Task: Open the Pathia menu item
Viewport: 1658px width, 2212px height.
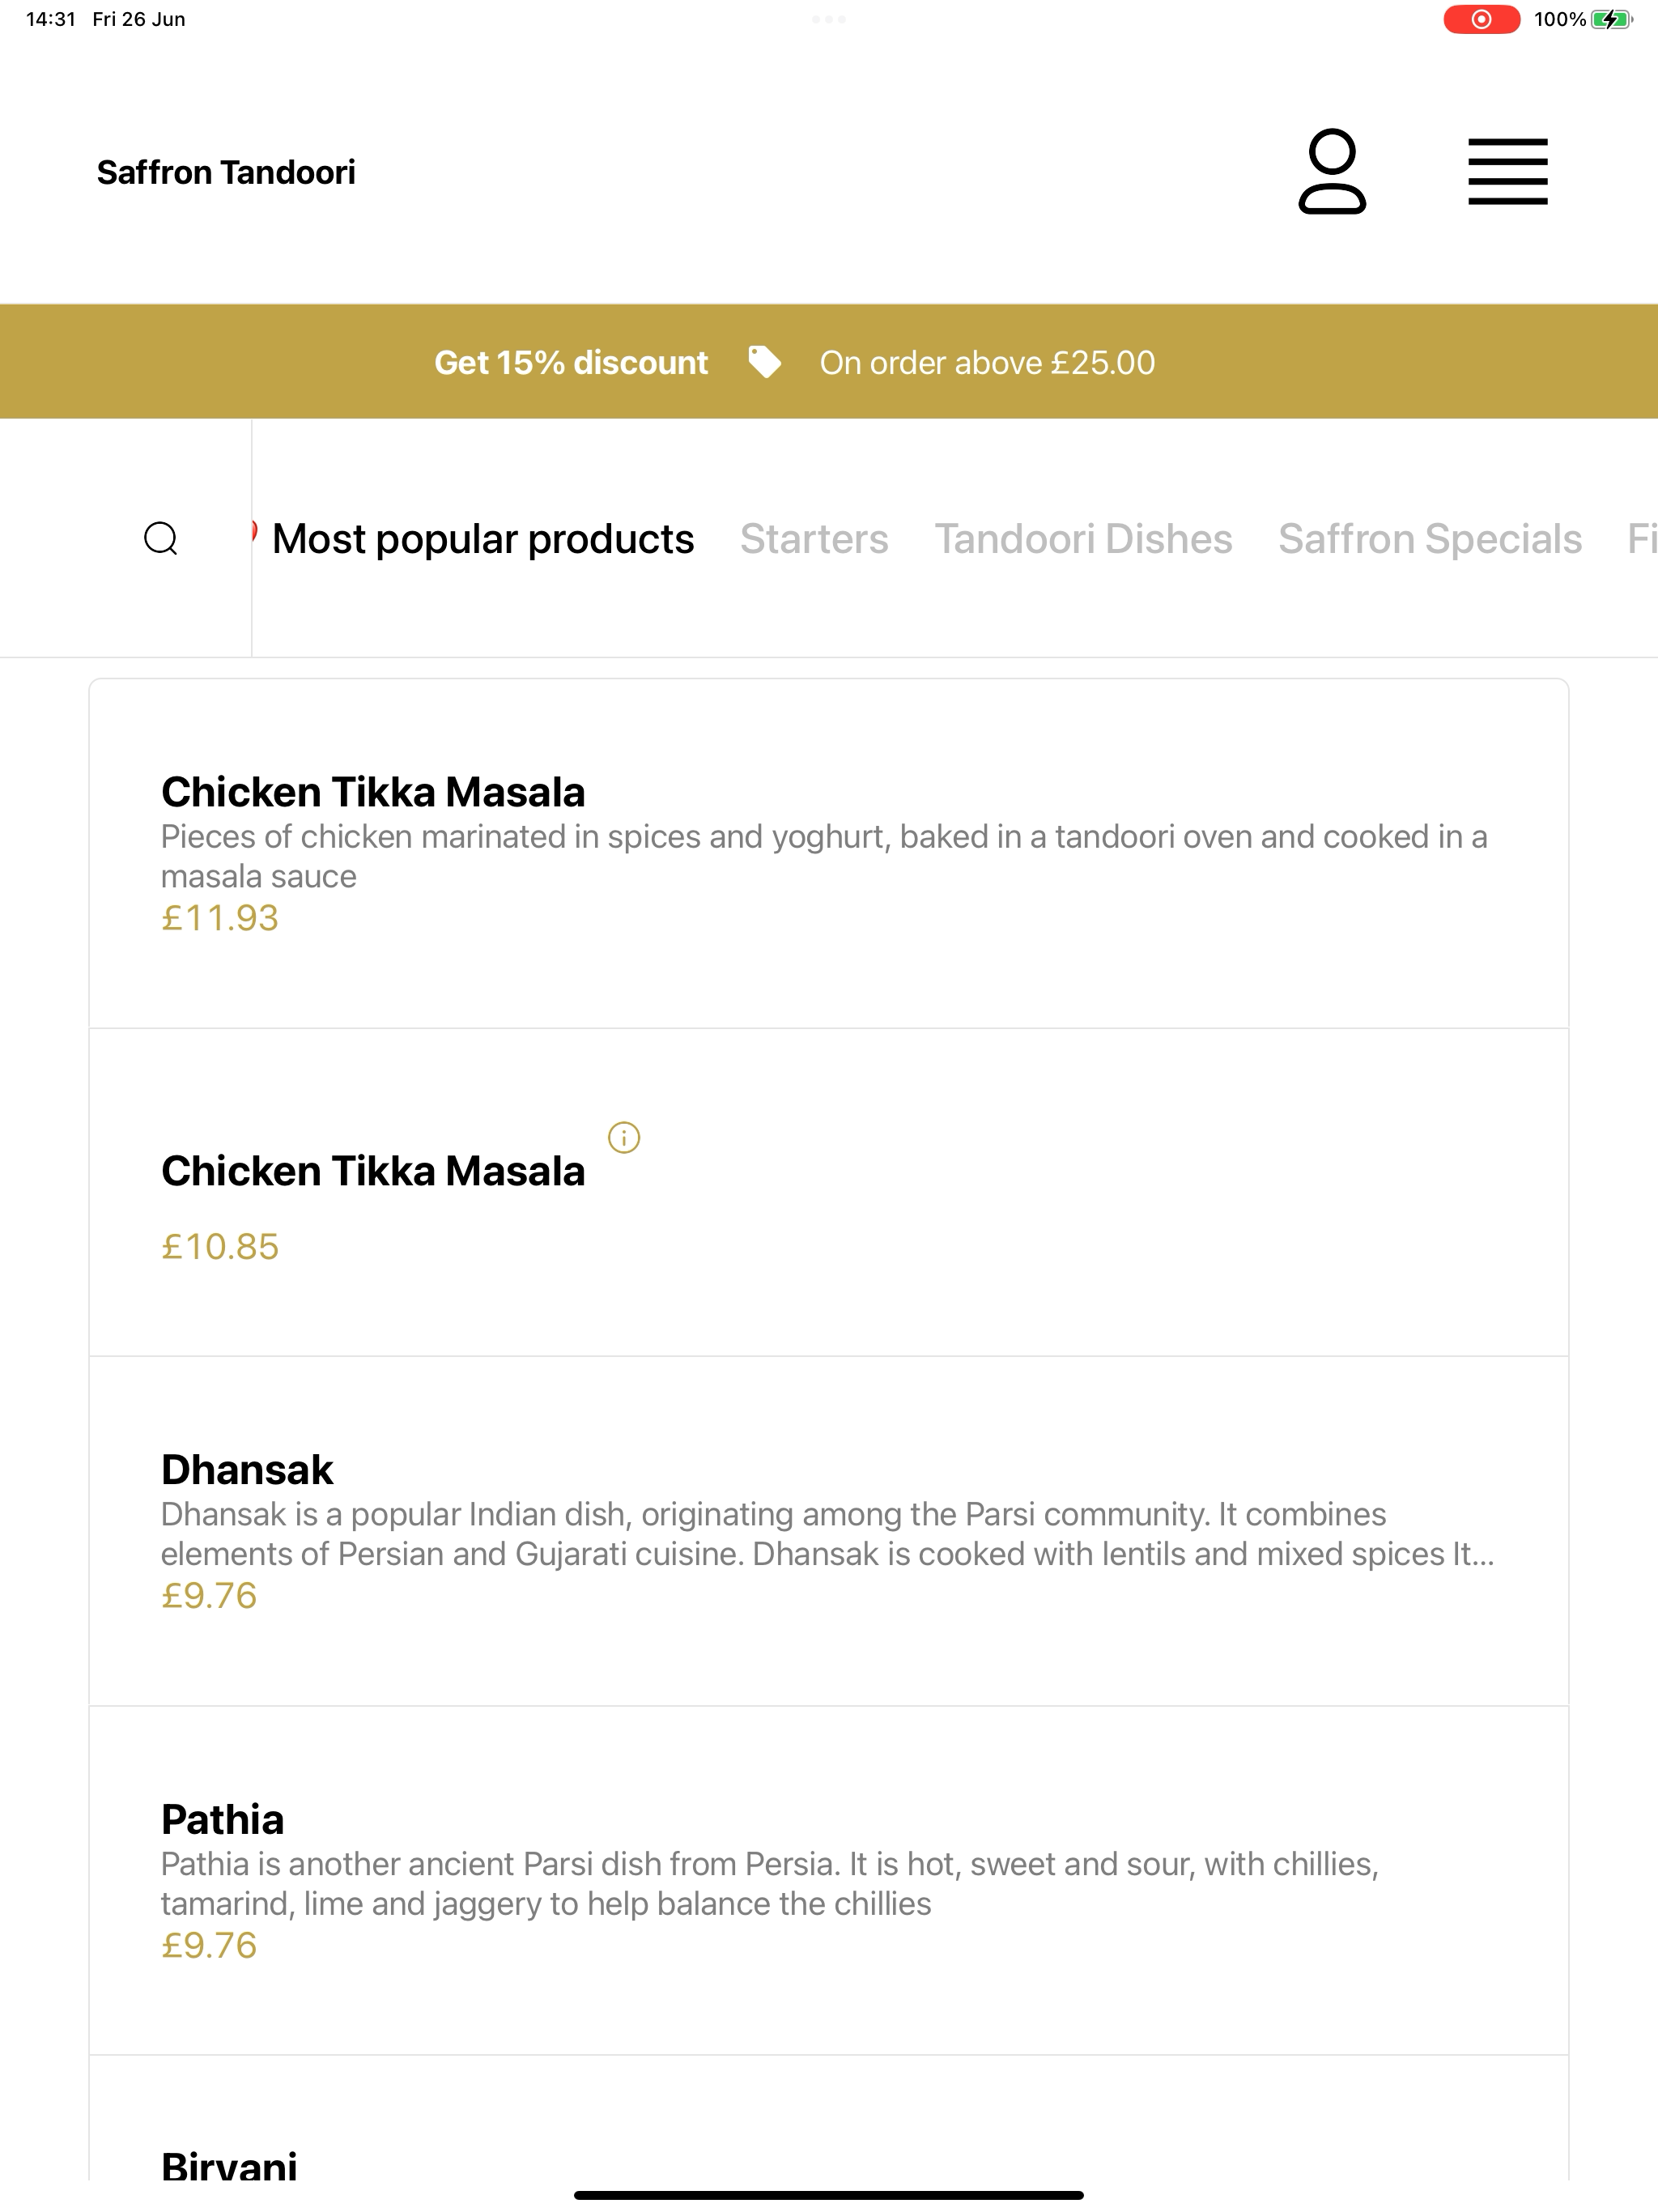Action: click(x=829, y=1880)
